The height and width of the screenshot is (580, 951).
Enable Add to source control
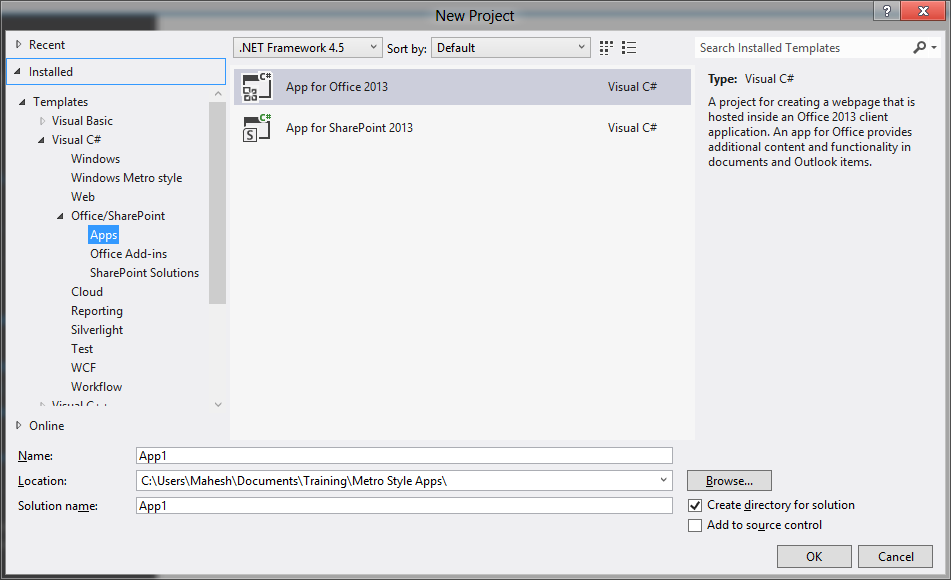click(695, 525)
